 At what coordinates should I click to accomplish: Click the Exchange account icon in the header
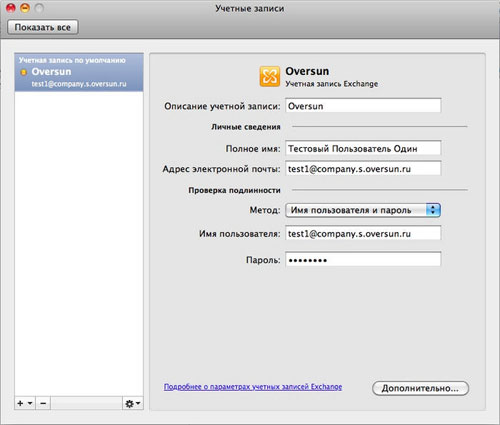tap(270, 76)
